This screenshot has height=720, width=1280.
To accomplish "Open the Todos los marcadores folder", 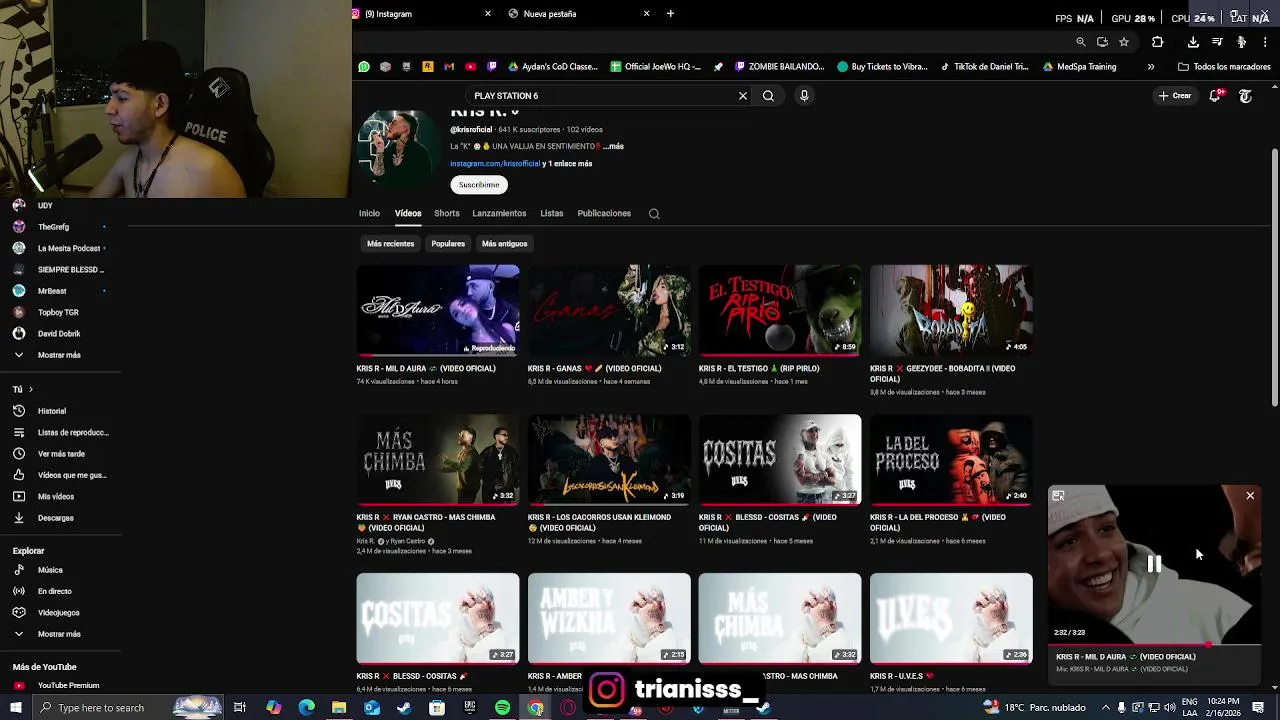I will coord(1224,67).
